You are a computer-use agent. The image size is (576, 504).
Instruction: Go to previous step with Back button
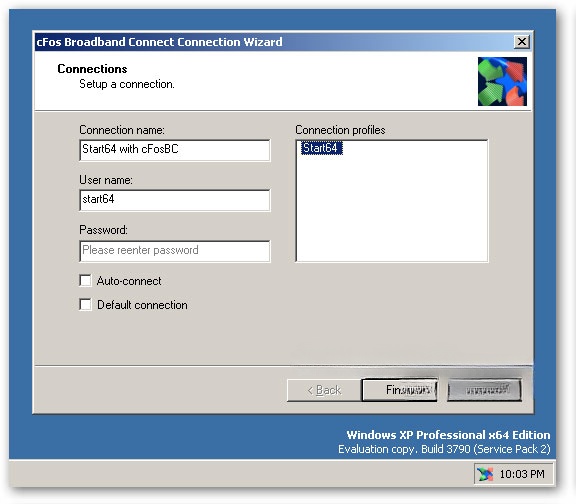(324, 390)
